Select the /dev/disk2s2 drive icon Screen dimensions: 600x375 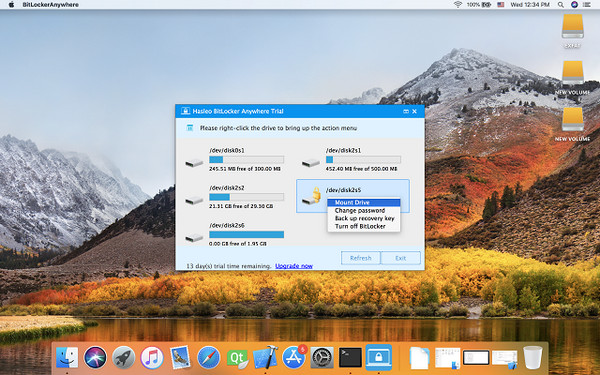coord(194,200)
